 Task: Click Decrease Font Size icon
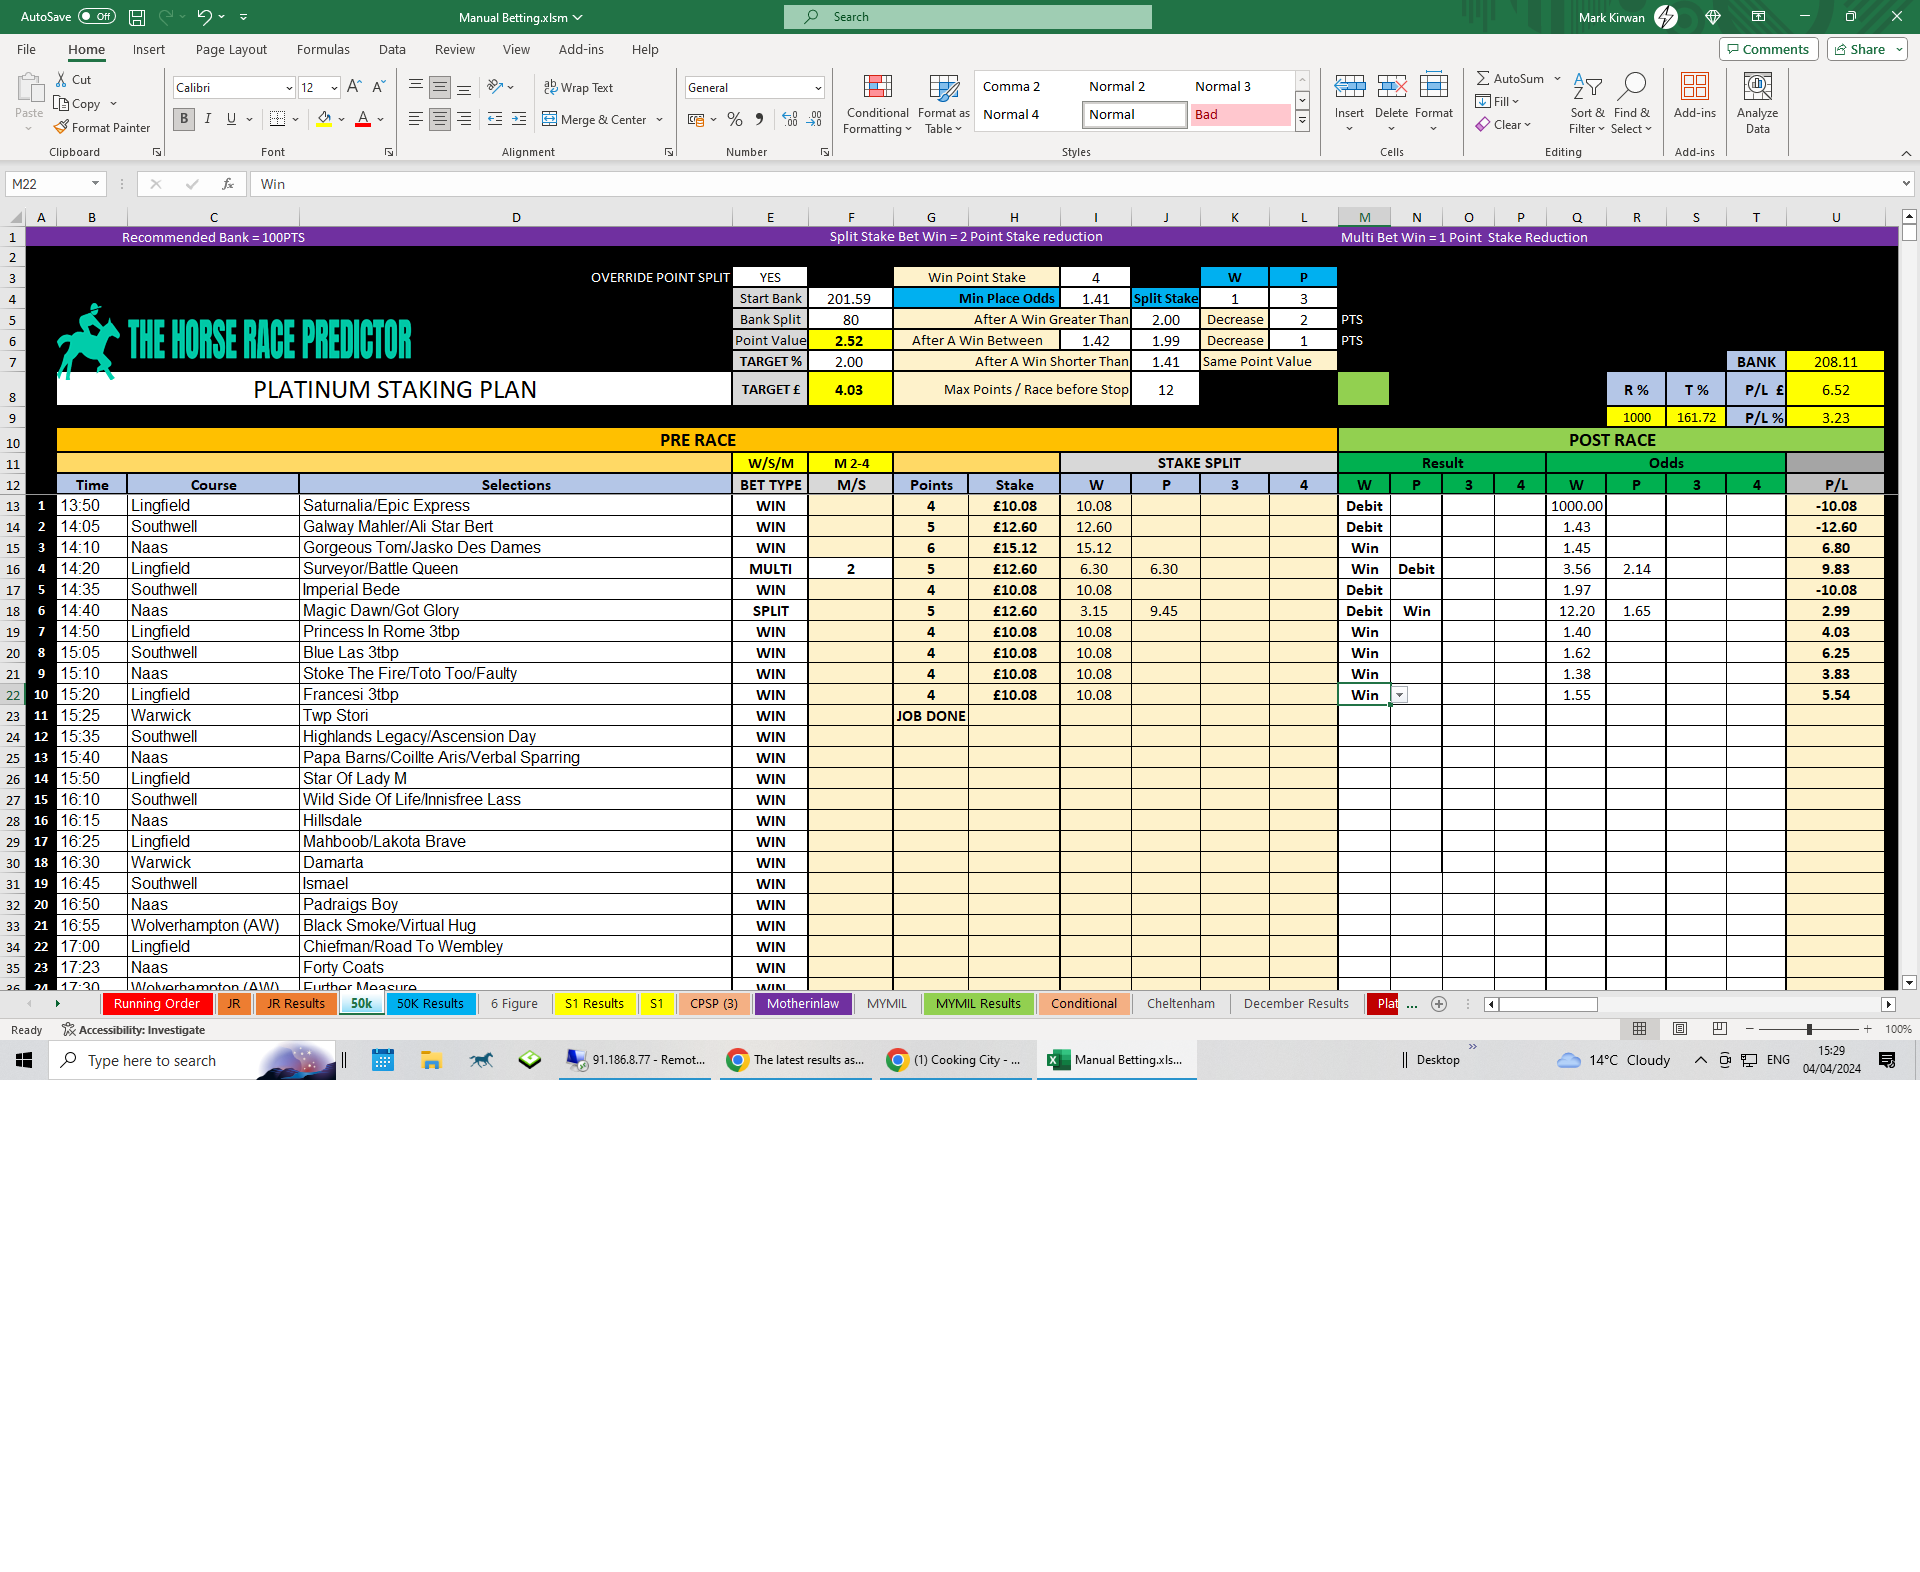tap(378, 87)
